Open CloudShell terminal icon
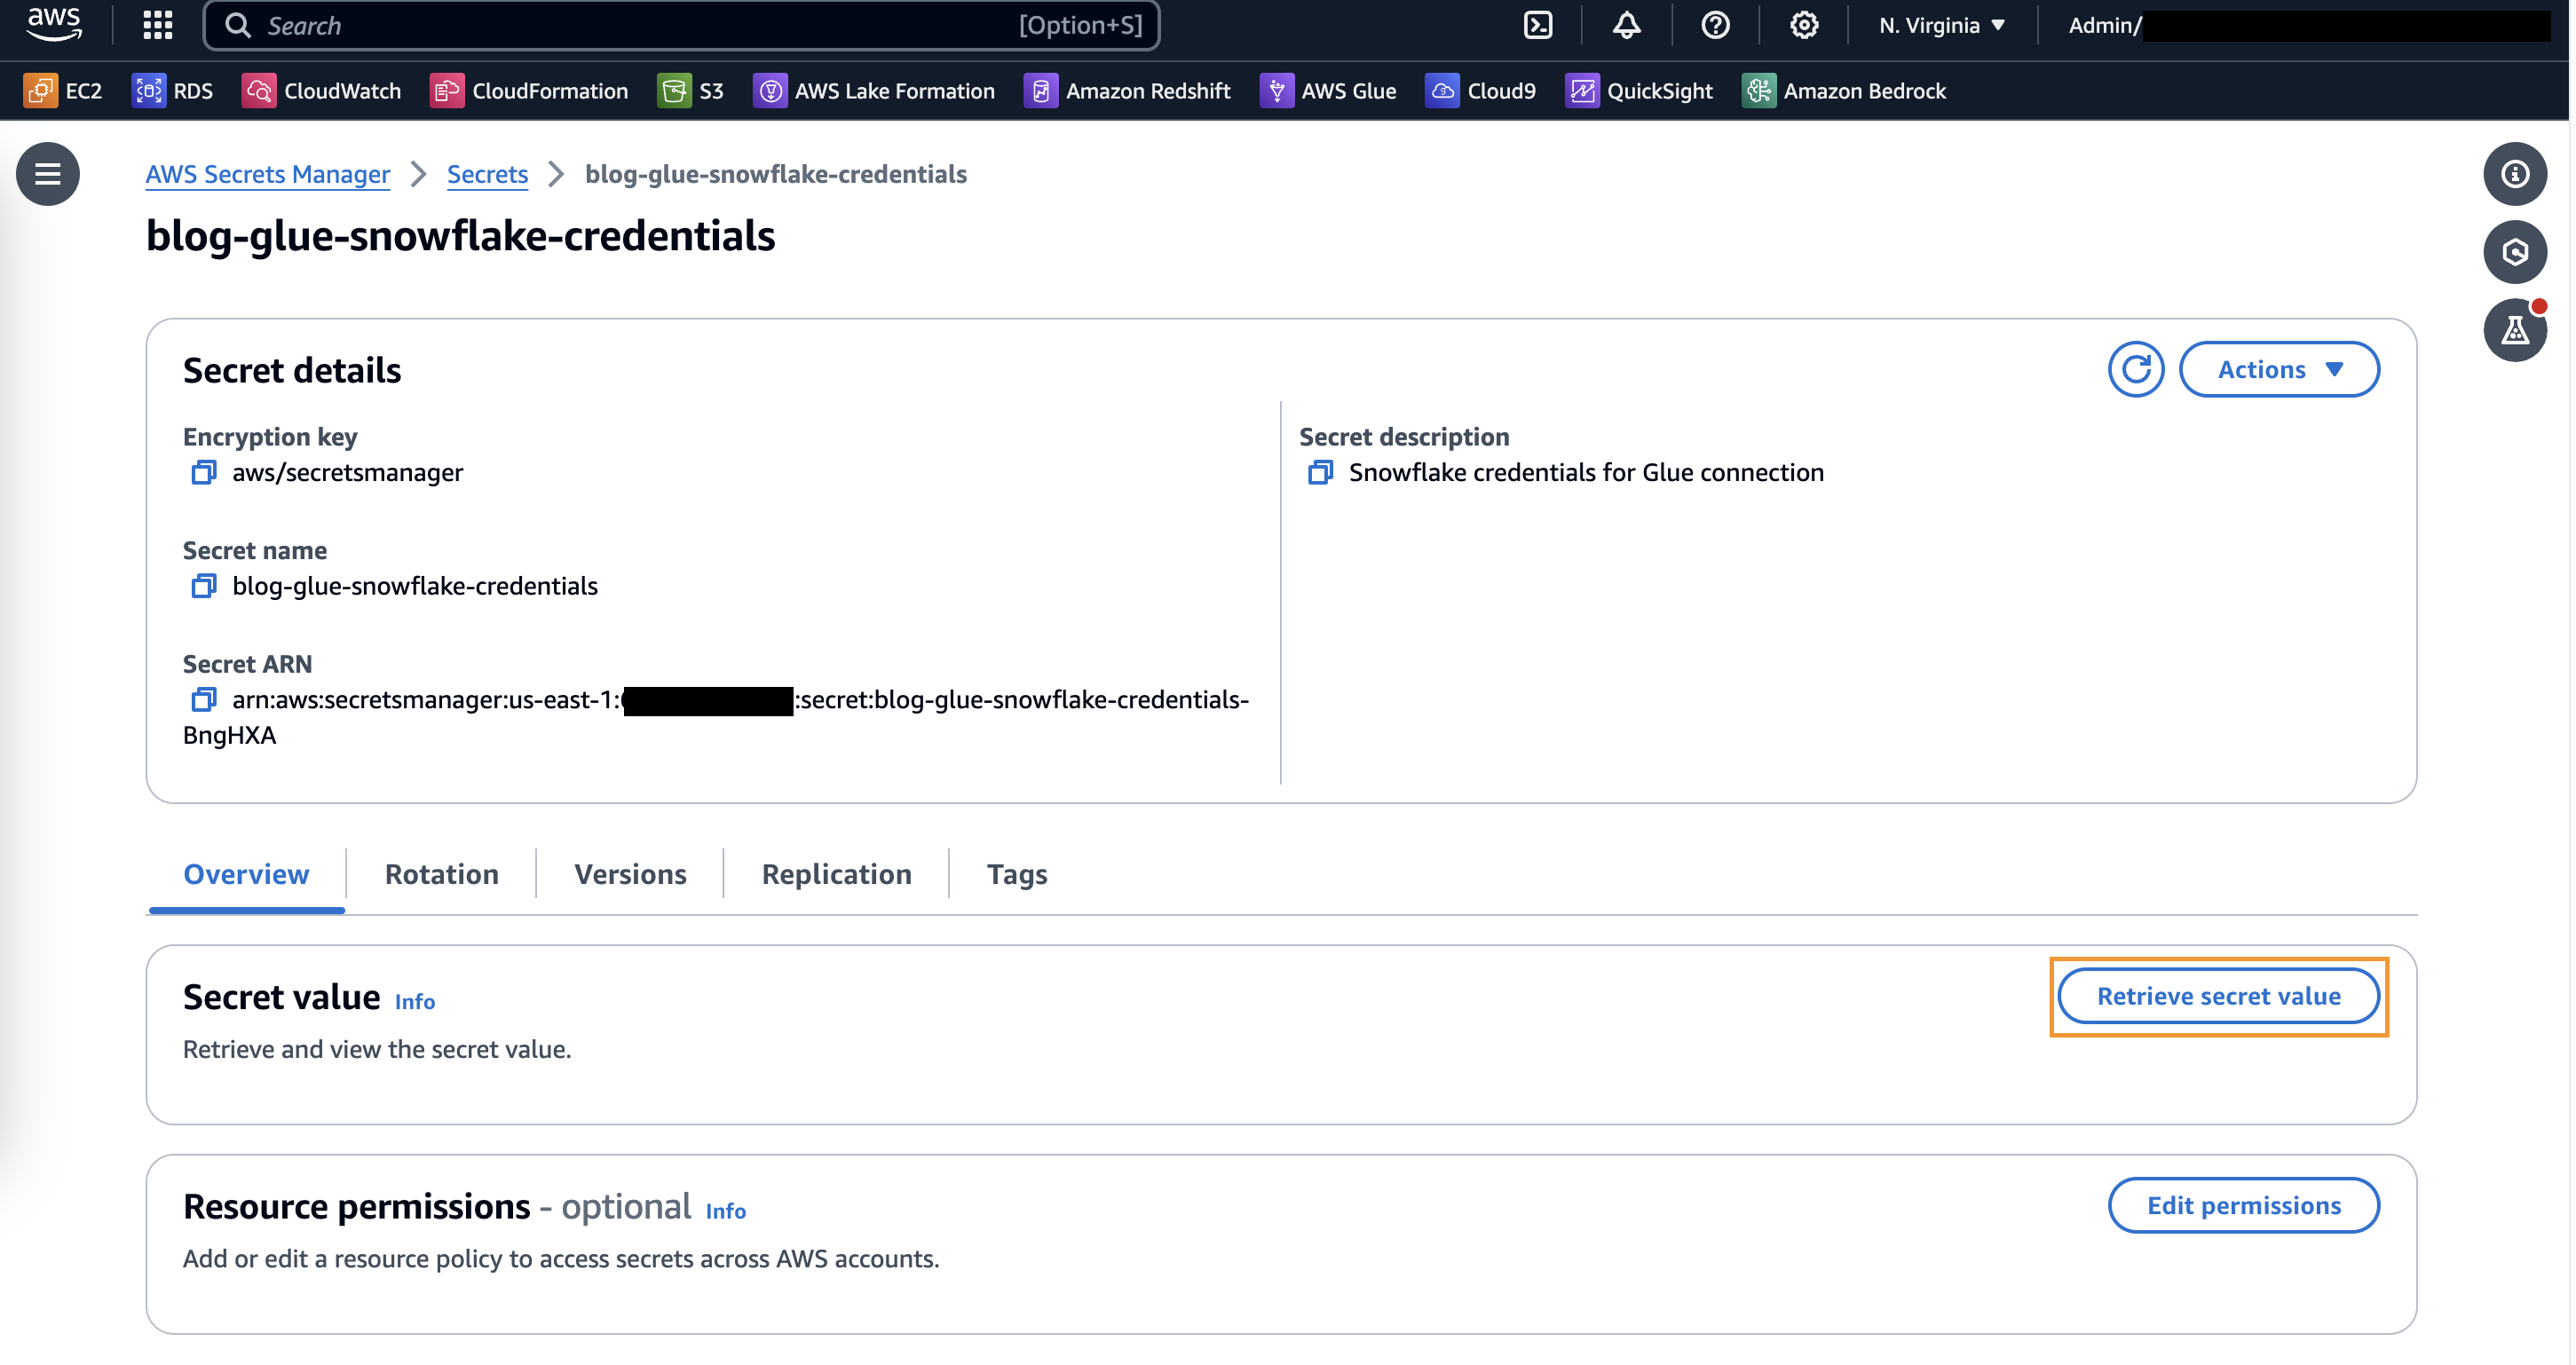This screenshot has width=2576, height=1365. pos(1537,25)
